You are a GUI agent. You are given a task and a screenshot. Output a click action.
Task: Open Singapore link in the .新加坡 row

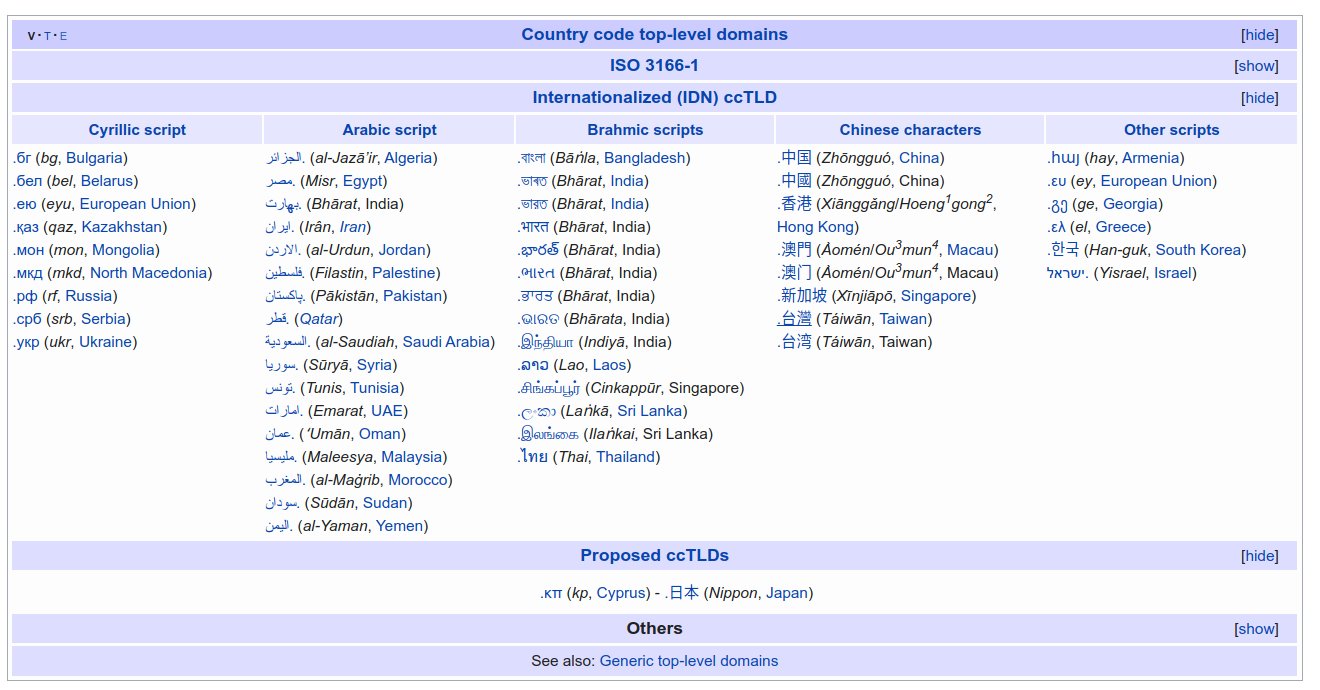pos(936,296)
